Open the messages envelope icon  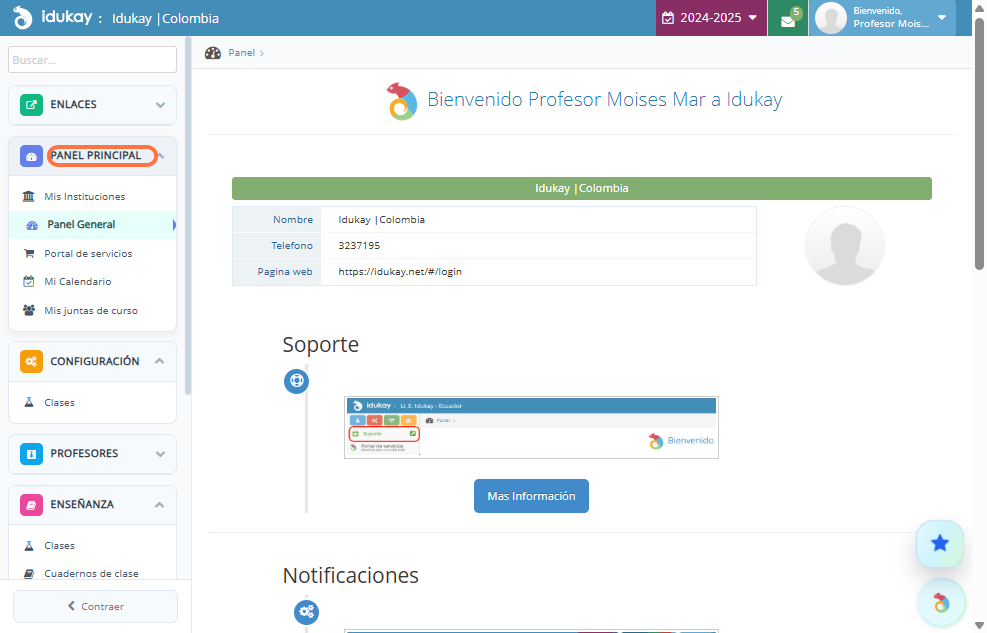pos(787,21)
